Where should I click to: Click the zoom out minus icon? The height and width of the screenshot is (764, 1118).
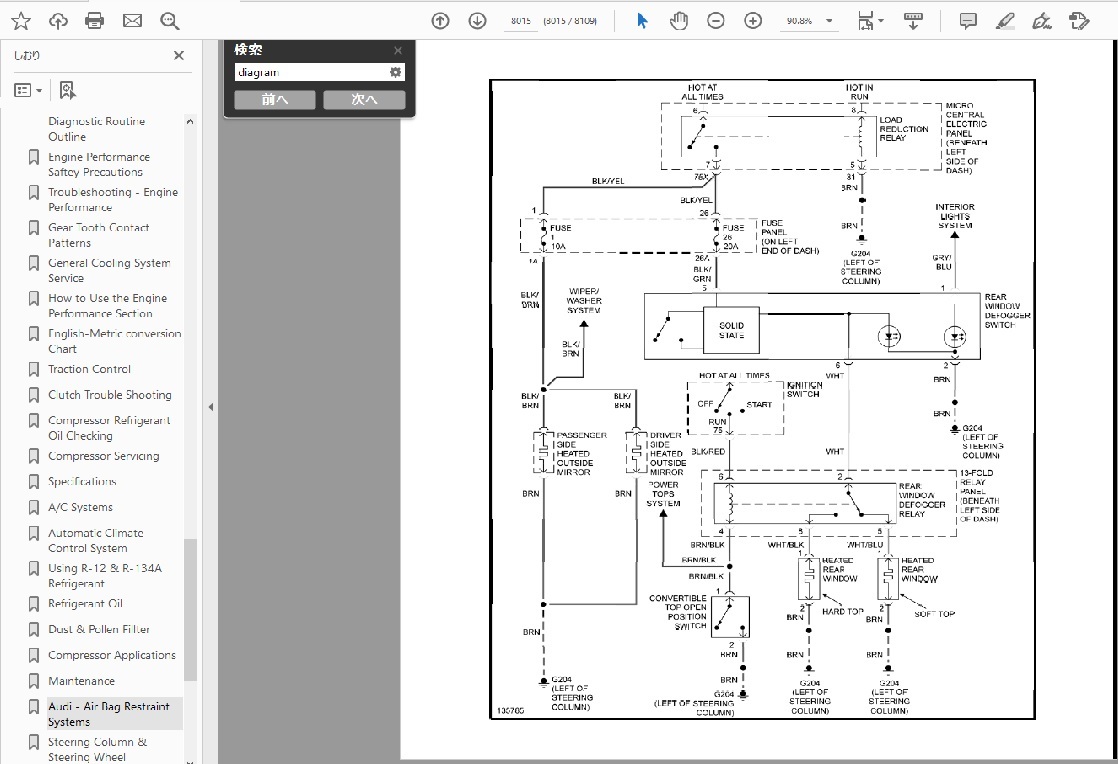[716, 21]
